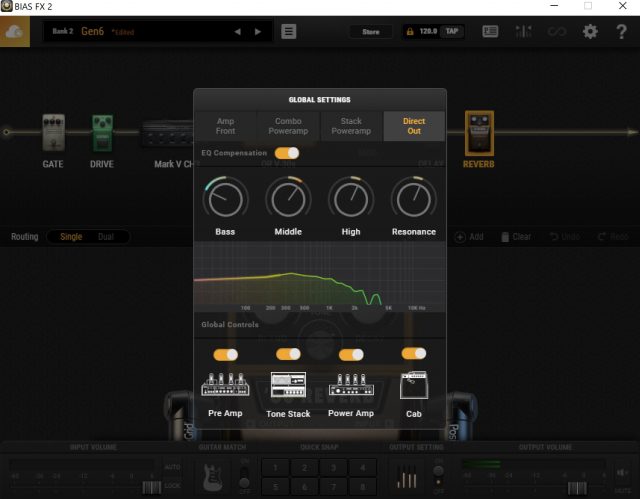Toggle the Cab global switch
This screenshot has height=499, width=640.
[x=414, y=353]
